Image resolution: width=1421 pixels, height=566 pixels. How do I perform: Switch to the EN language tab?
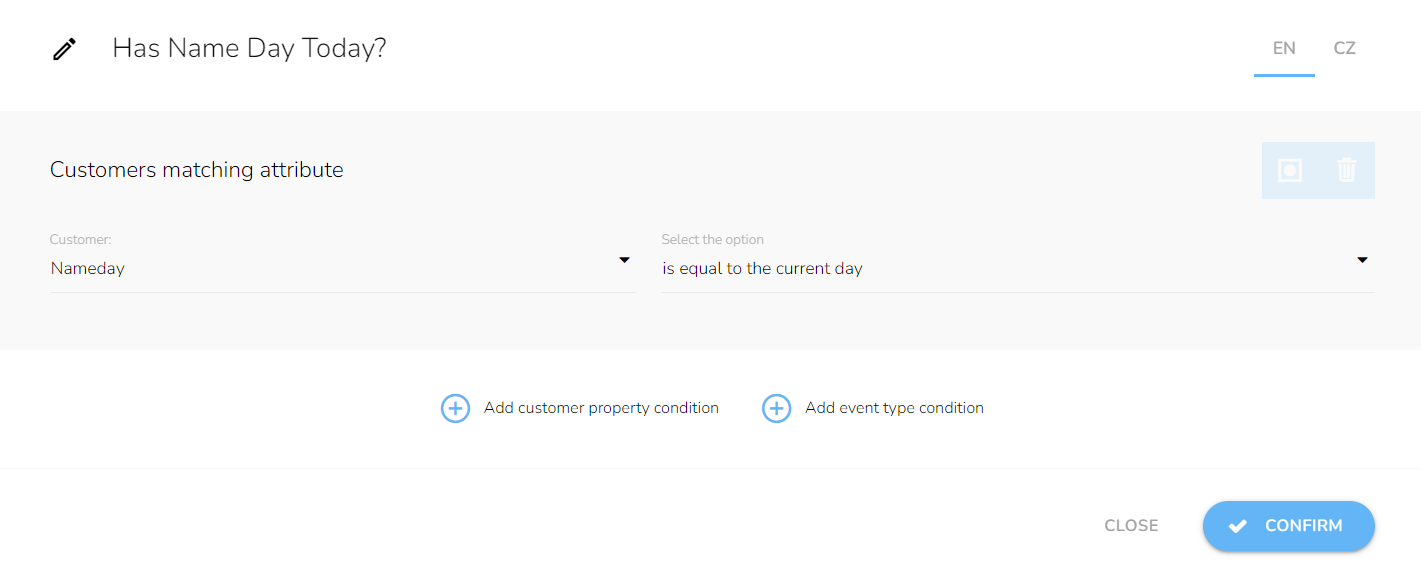tap(1284, 49)
